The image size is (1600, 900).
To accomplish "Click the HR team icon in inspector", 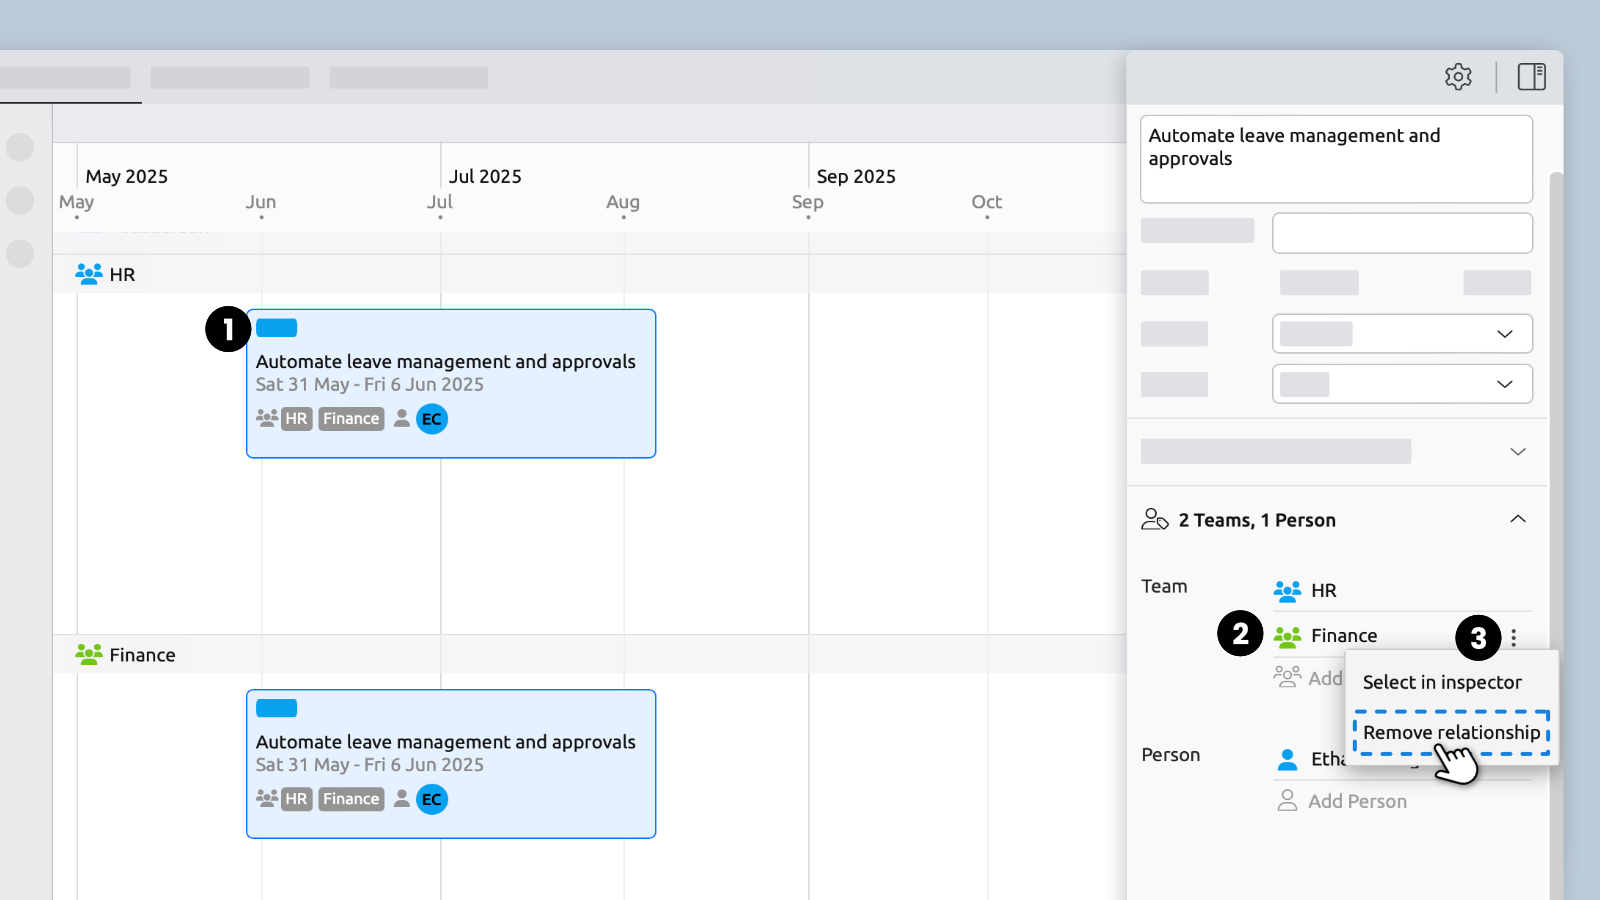I will coord(1287,591).
